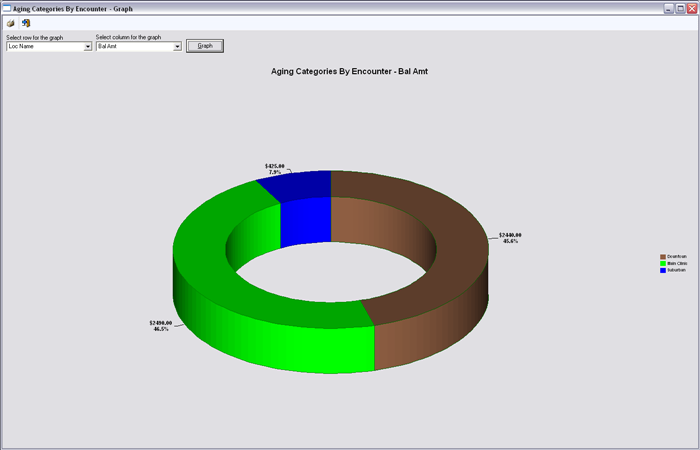
Task: Click the brown Downtown legend swatch
Action: tap(663, 257)
